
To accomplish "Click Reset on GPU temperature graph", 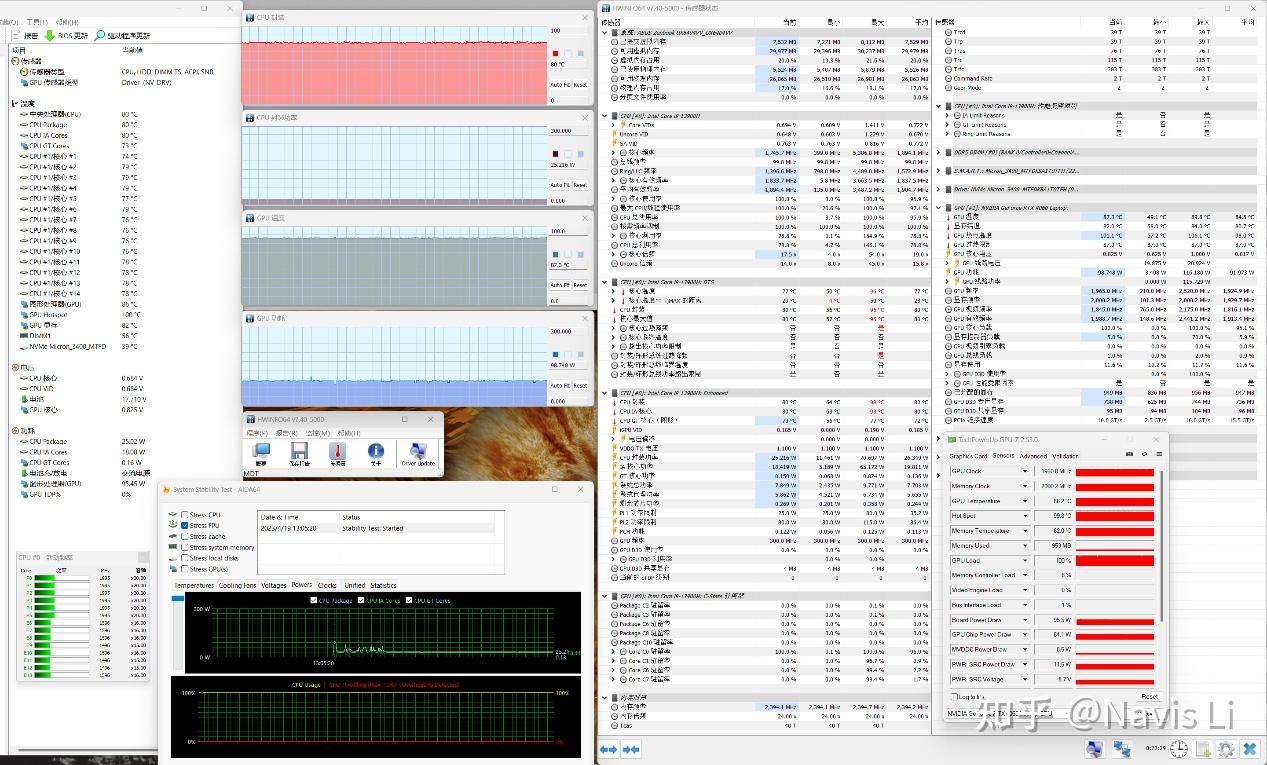I will coord(580,285).
